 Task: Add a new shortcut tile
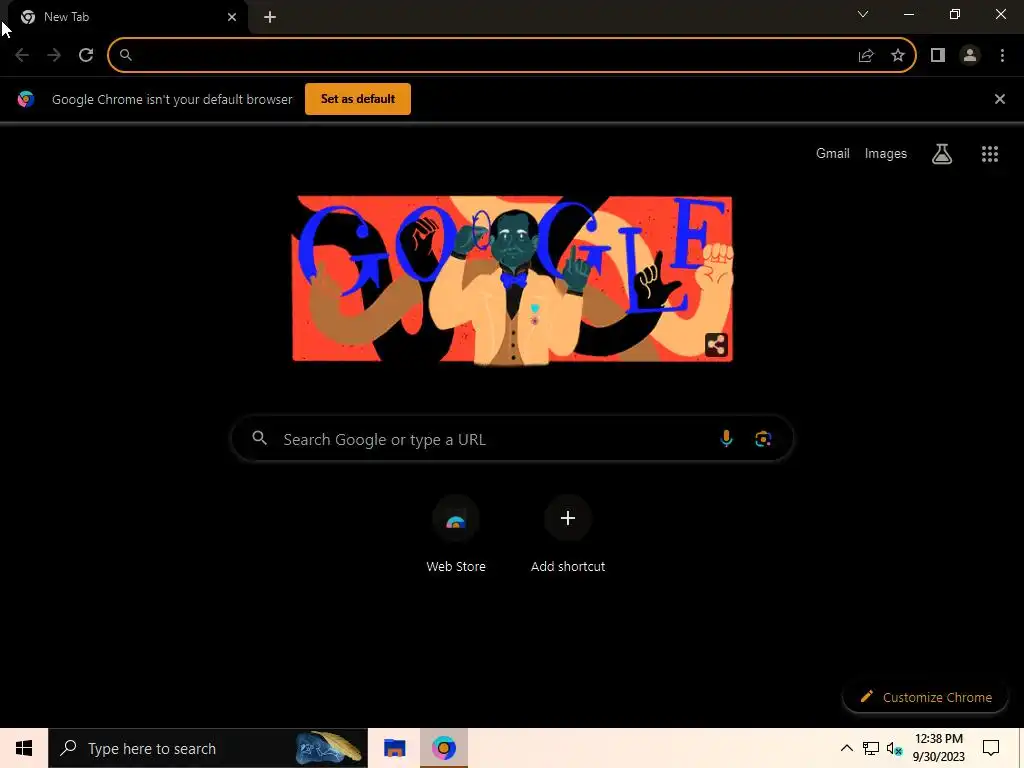point(568,534)
